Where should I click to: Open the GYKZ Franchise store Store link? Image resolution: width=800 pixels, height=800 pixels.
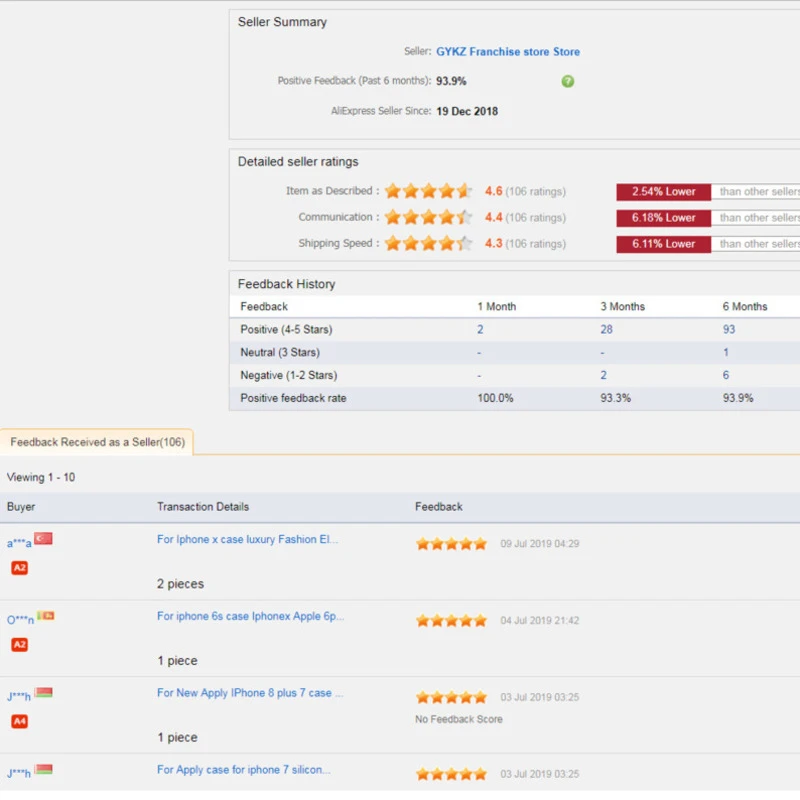pyautogui.click(x=508, y=52)
